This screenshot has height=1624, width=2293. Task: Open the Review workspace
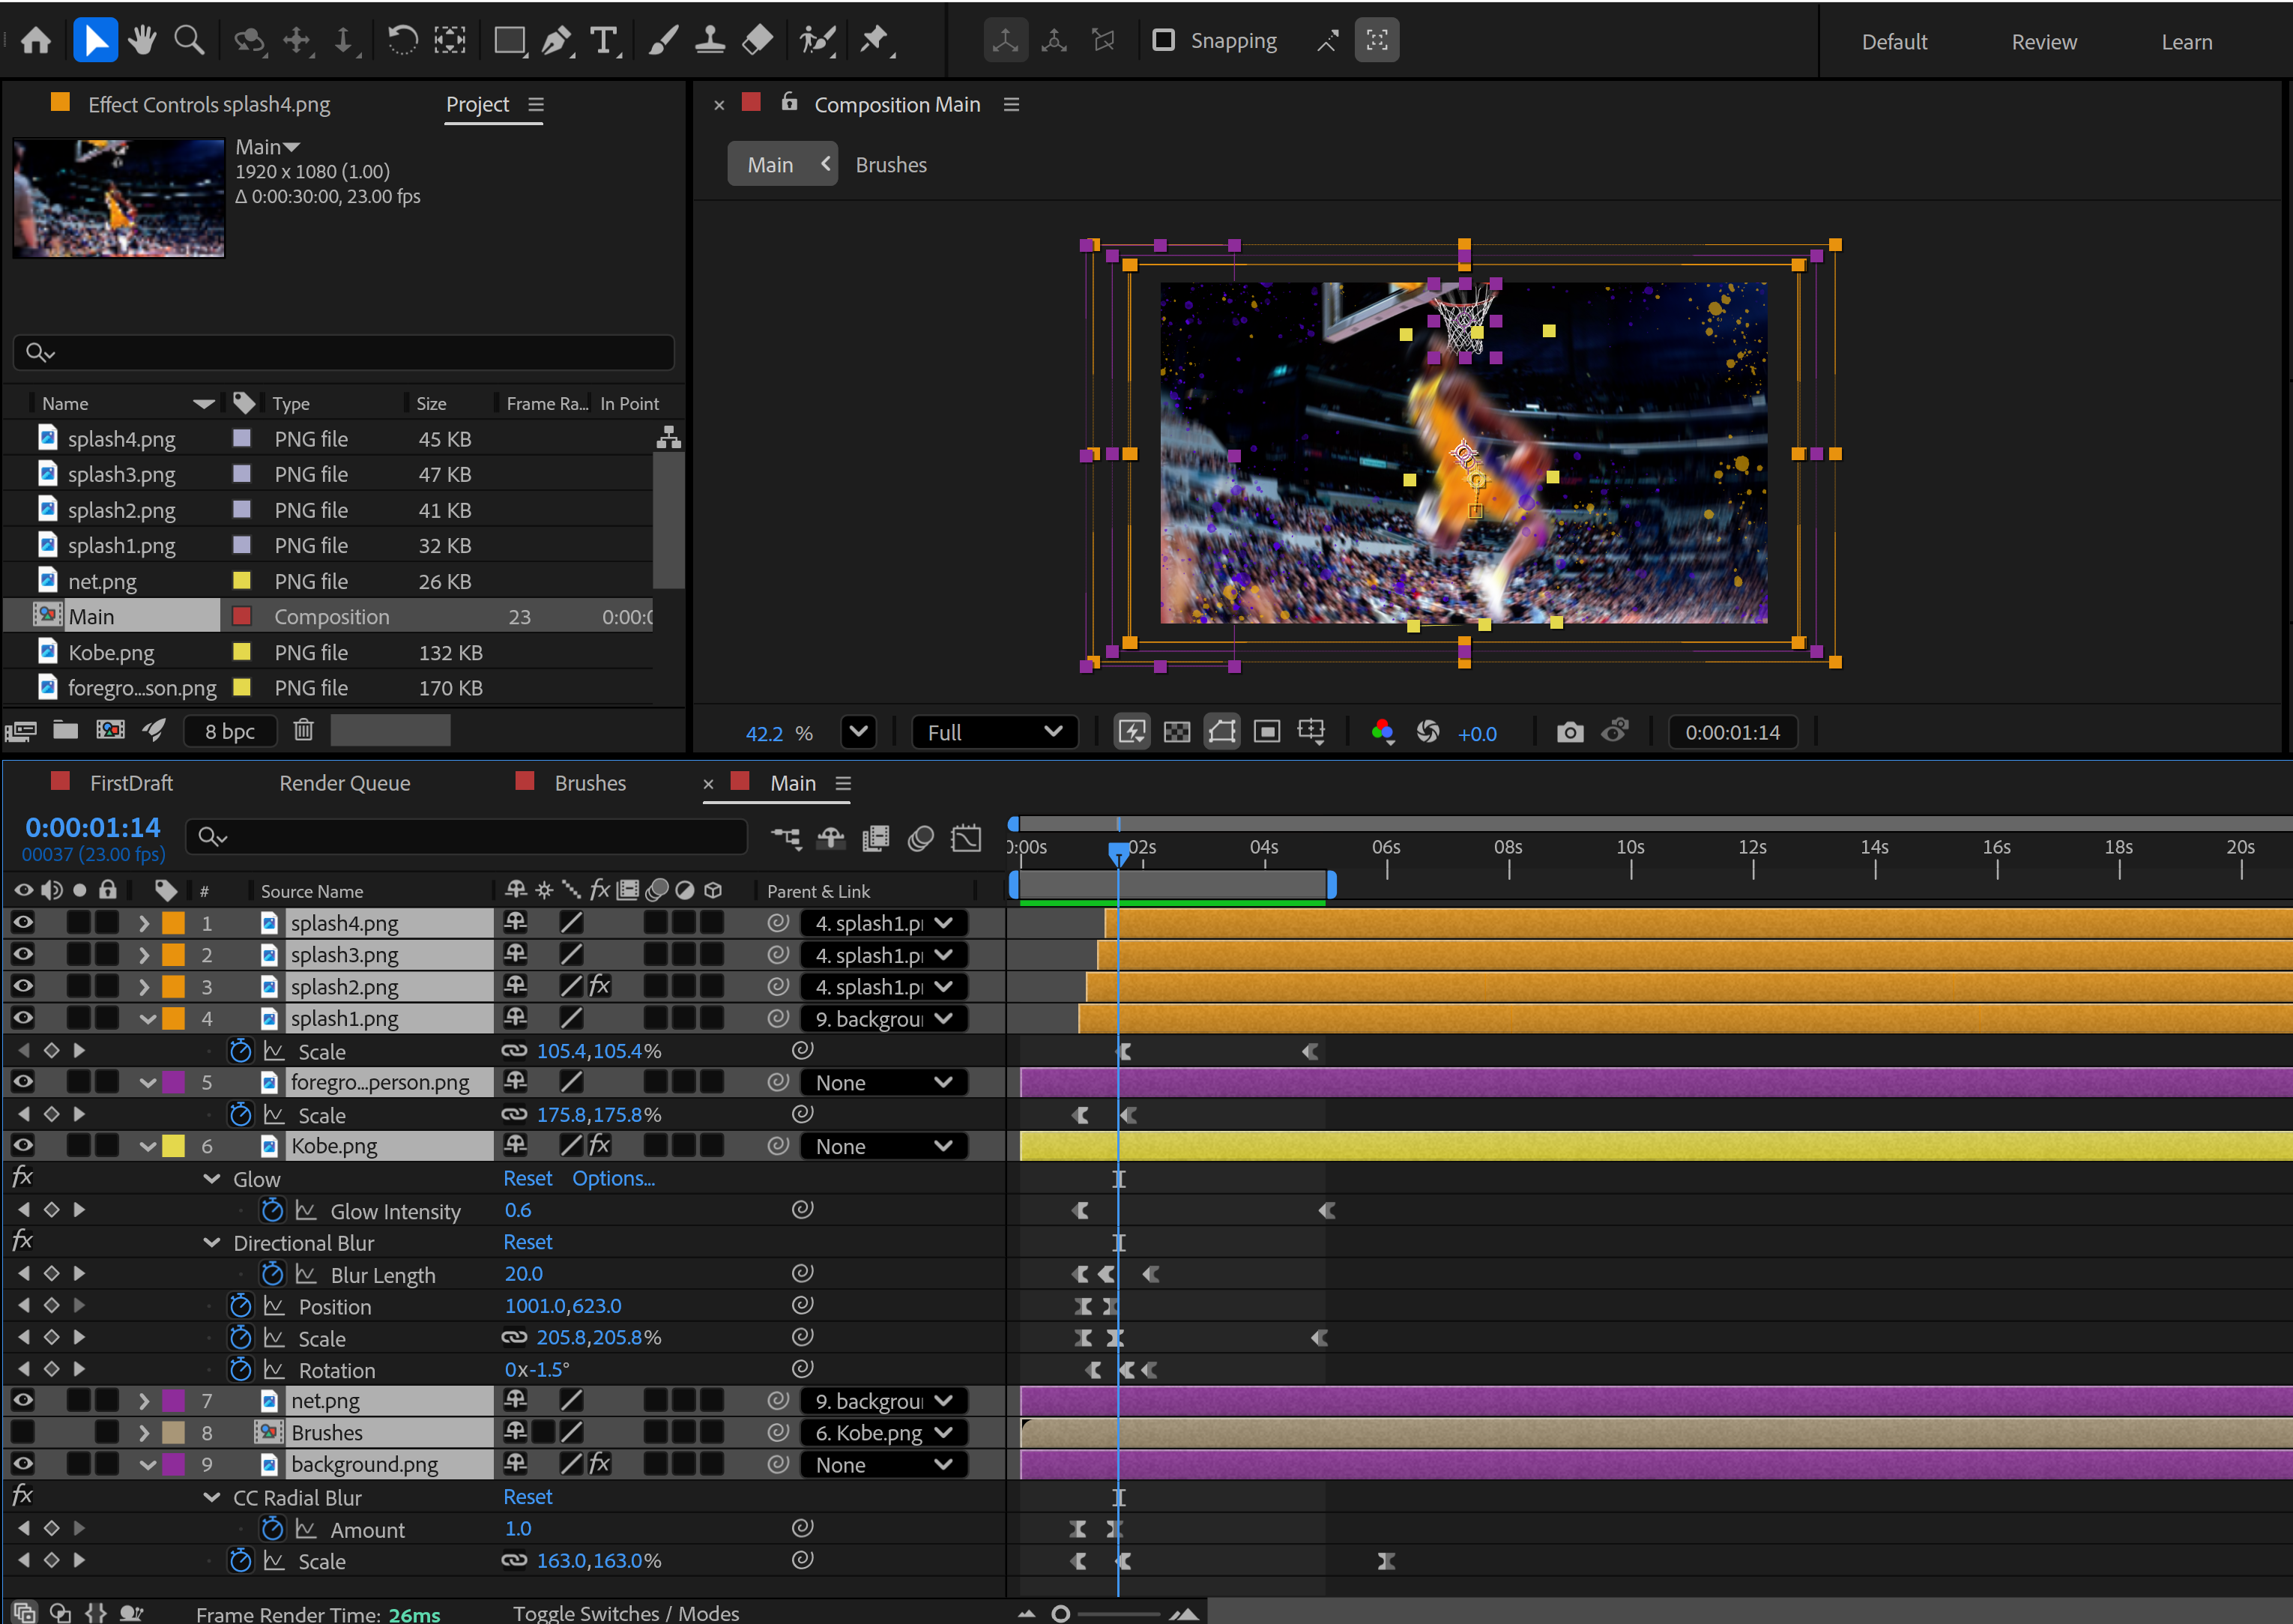[x=2043, y=42]
